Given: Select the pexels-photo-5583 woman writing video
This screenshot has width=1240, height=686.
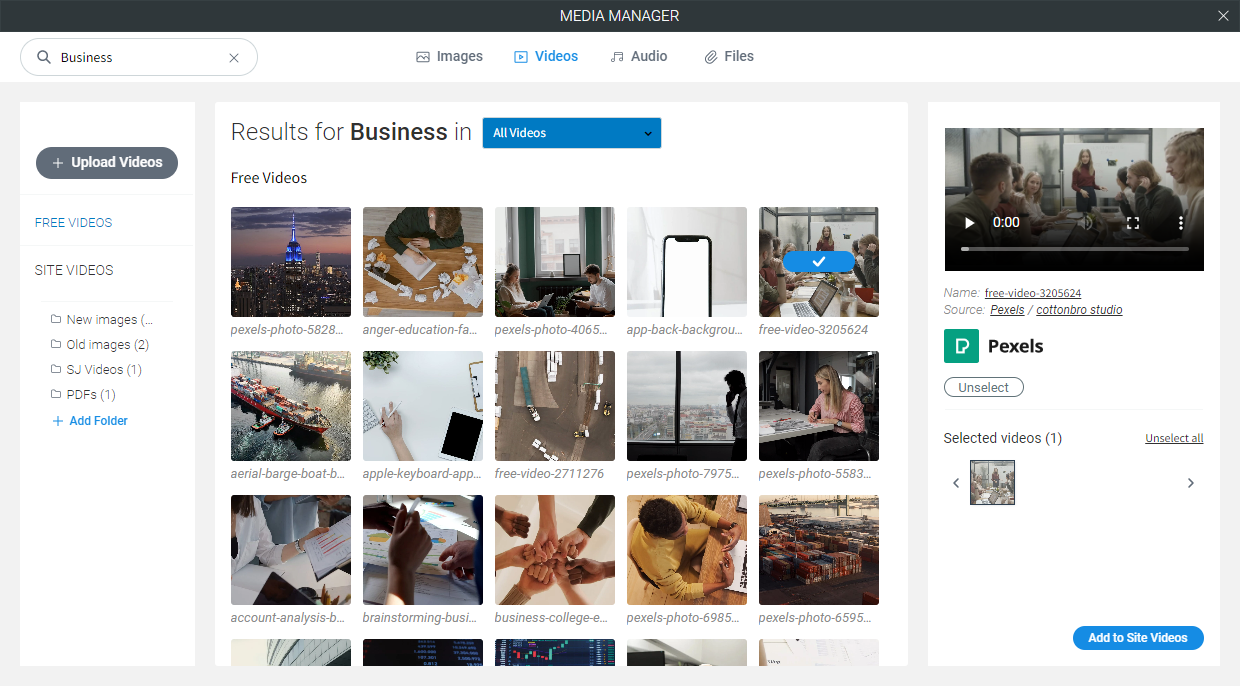Looking at the screenshot, I should click(819, 406).
